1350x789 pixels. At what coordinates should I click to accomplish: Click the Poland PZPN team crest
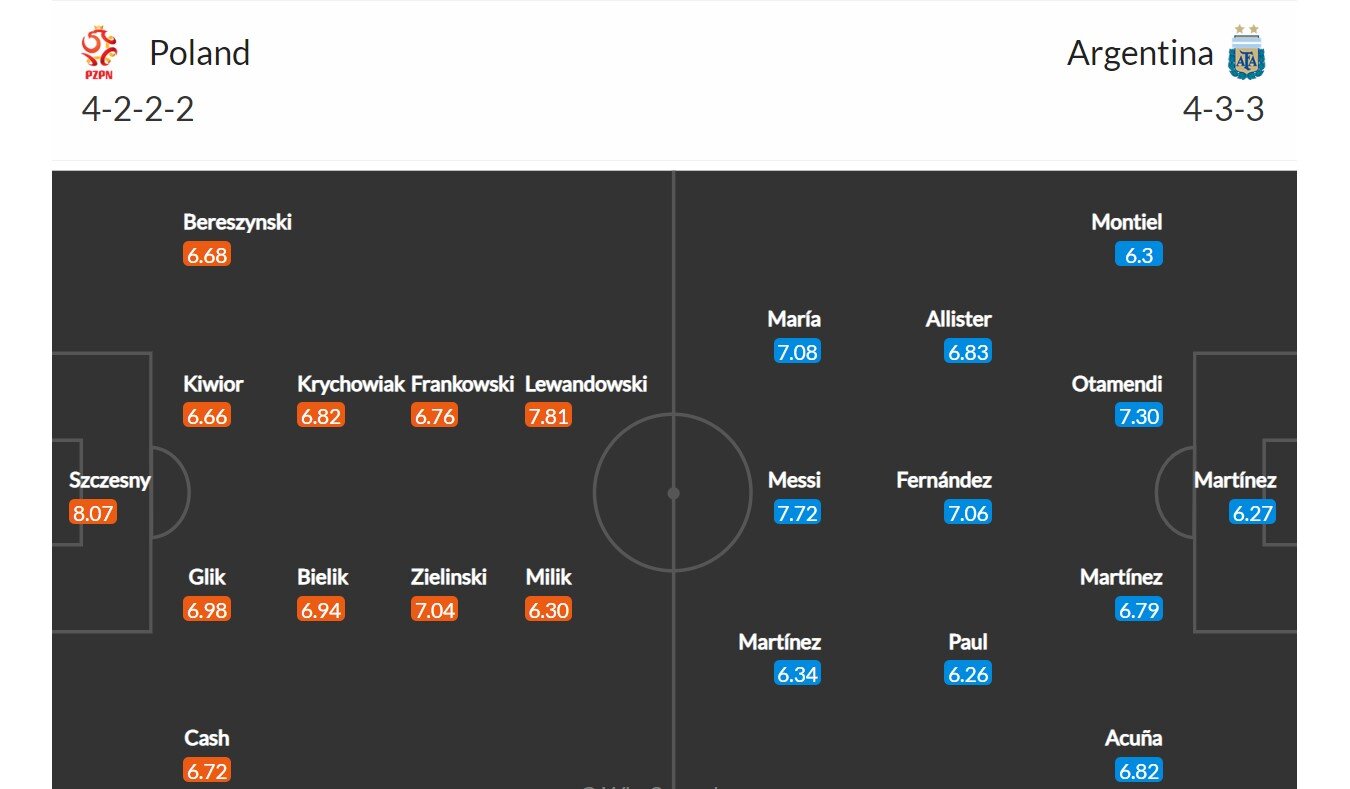pos(100,53)
